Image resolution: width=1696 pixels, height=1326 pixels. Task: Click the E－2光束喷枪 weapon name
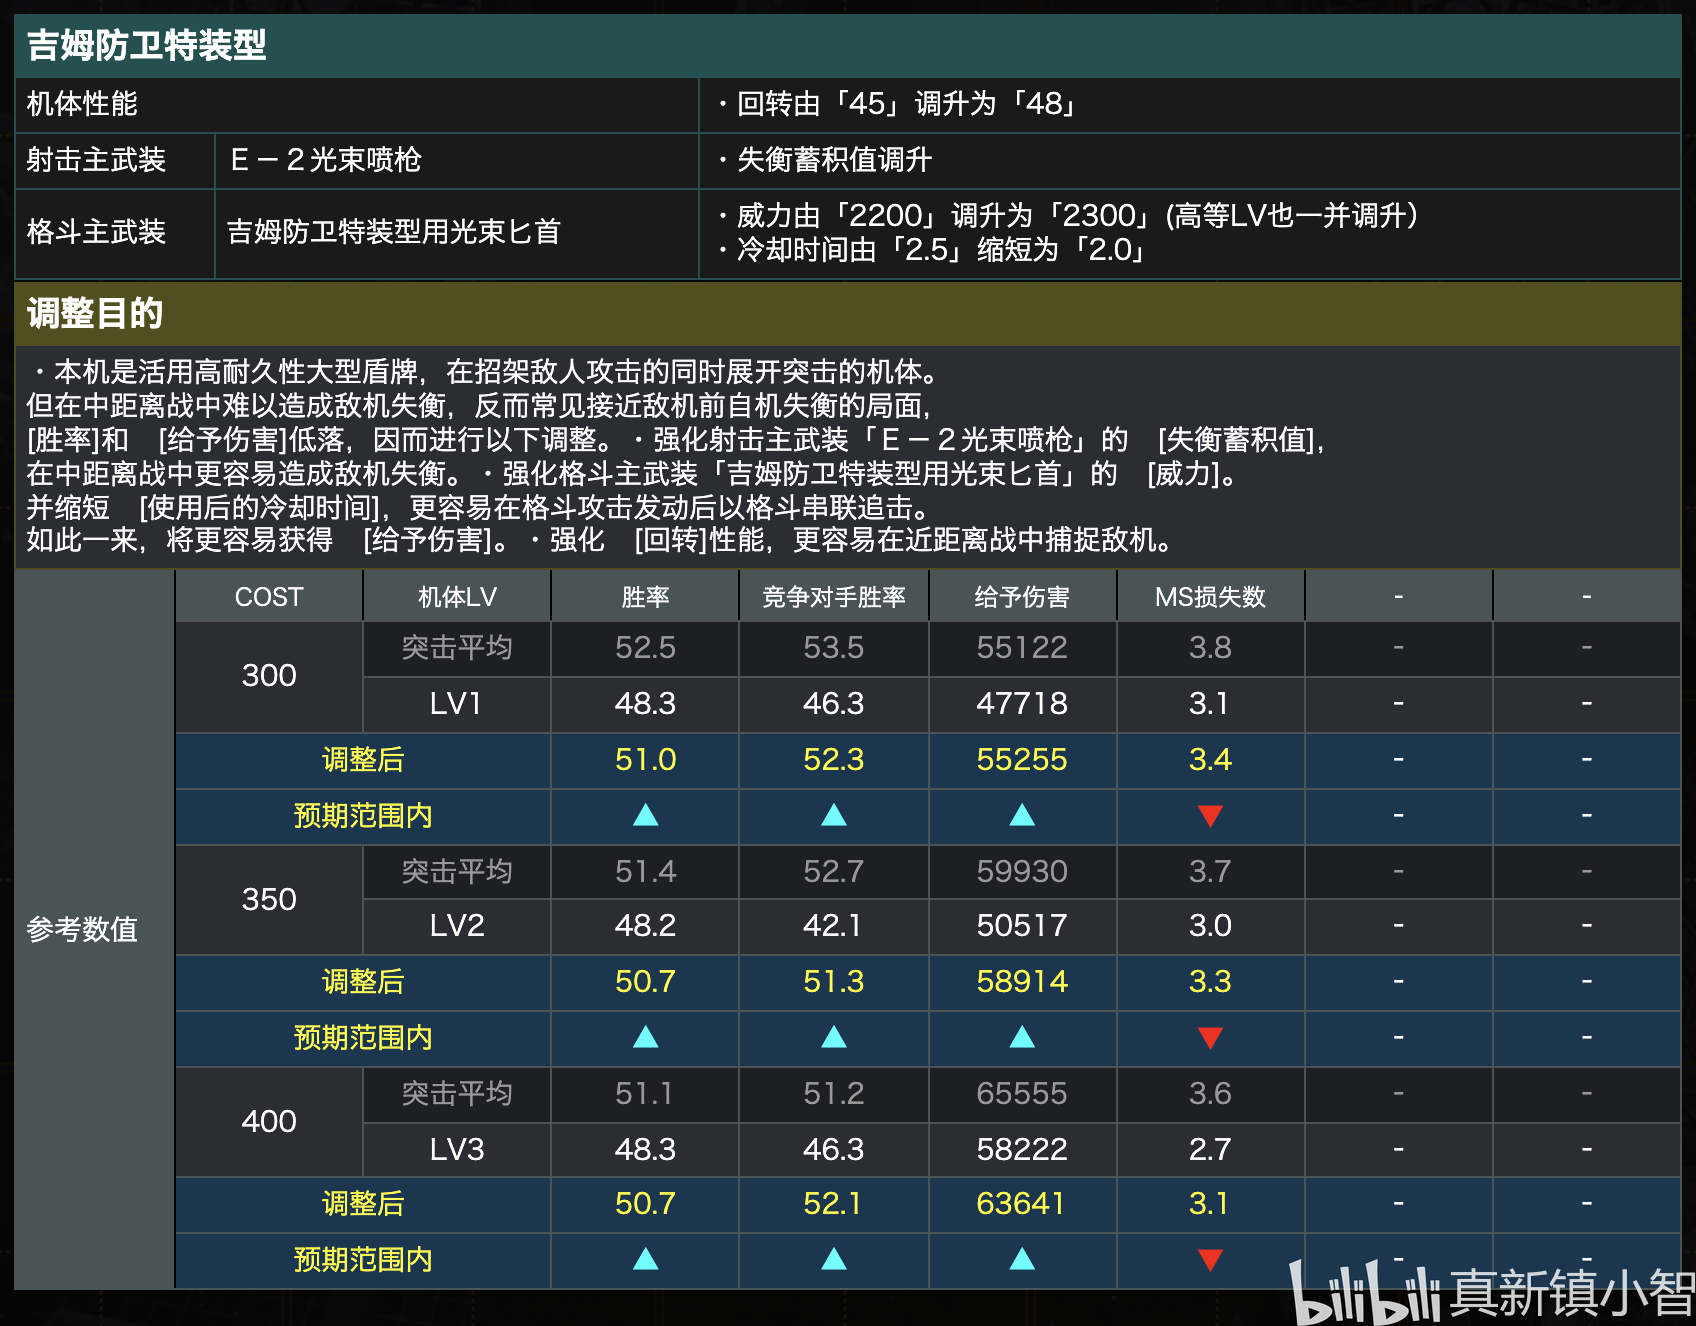pos(326,160)
